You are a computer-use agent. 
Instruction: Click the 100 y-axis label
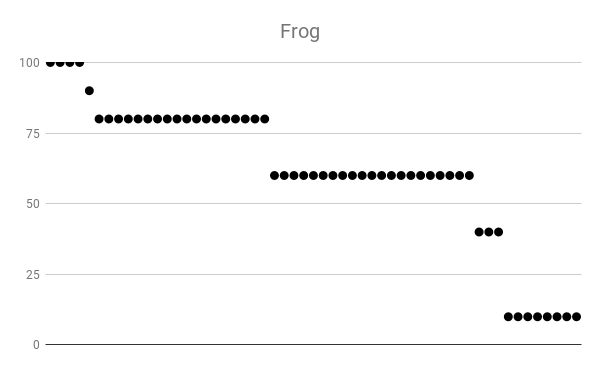[x=29, y=63]
